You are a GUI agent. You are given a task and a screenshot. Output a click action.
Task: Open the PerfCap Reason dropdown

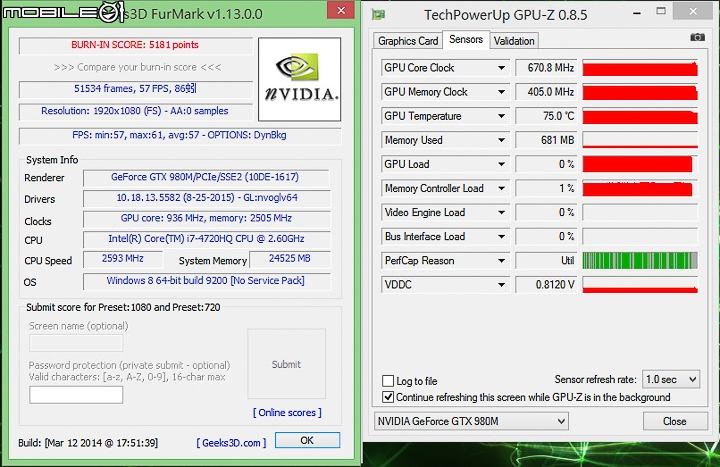[501, 261]
